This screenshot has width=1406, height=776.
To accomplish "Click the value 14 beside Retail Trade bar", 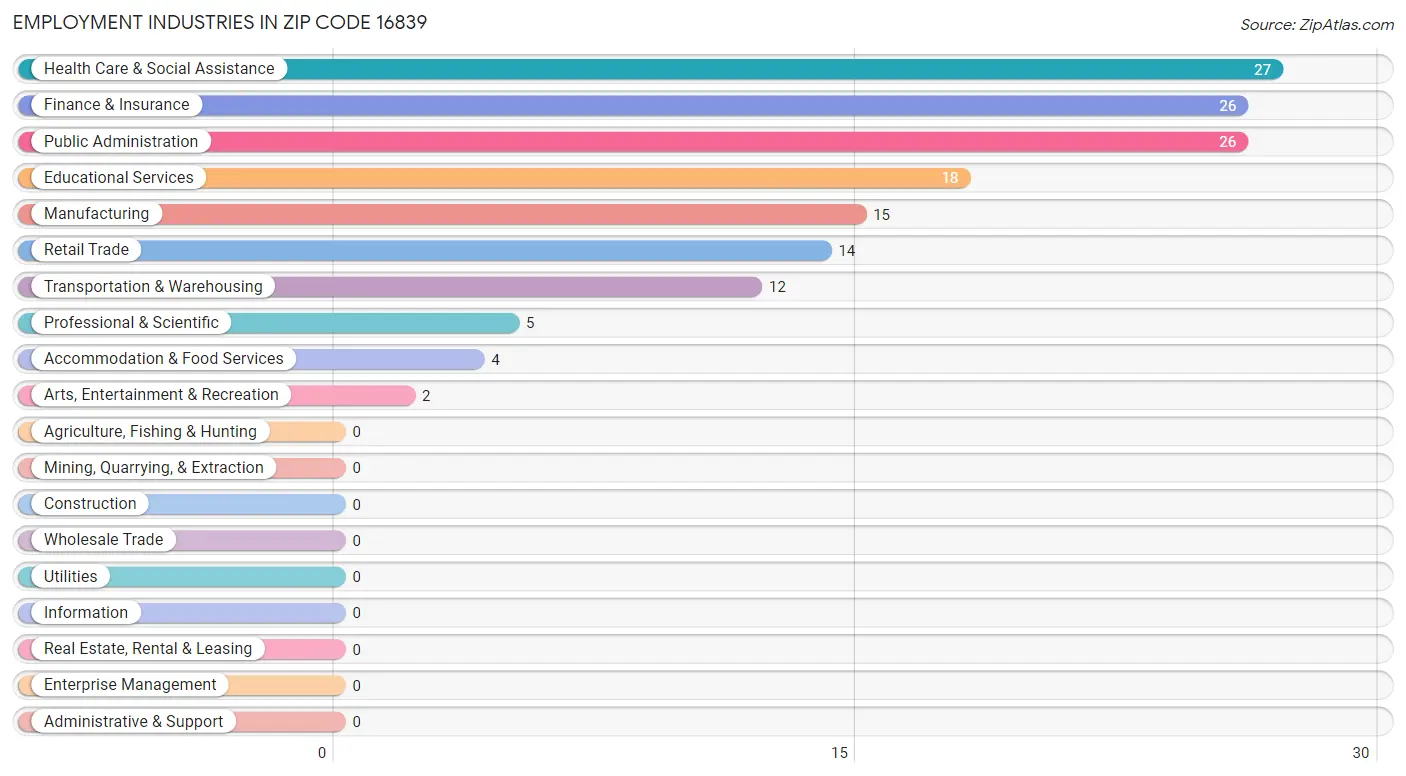I will [847, 251].
